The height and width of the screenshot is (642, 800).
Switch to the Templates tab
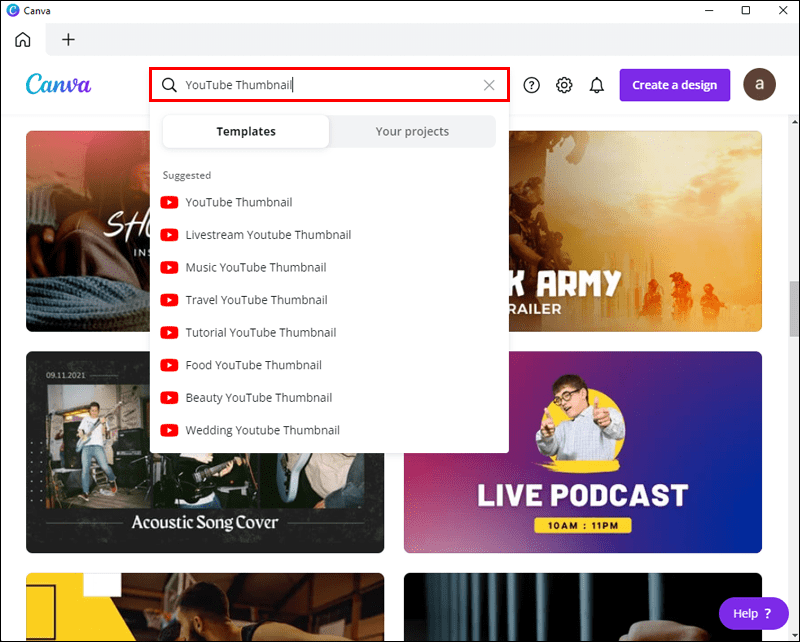[246, 131]
